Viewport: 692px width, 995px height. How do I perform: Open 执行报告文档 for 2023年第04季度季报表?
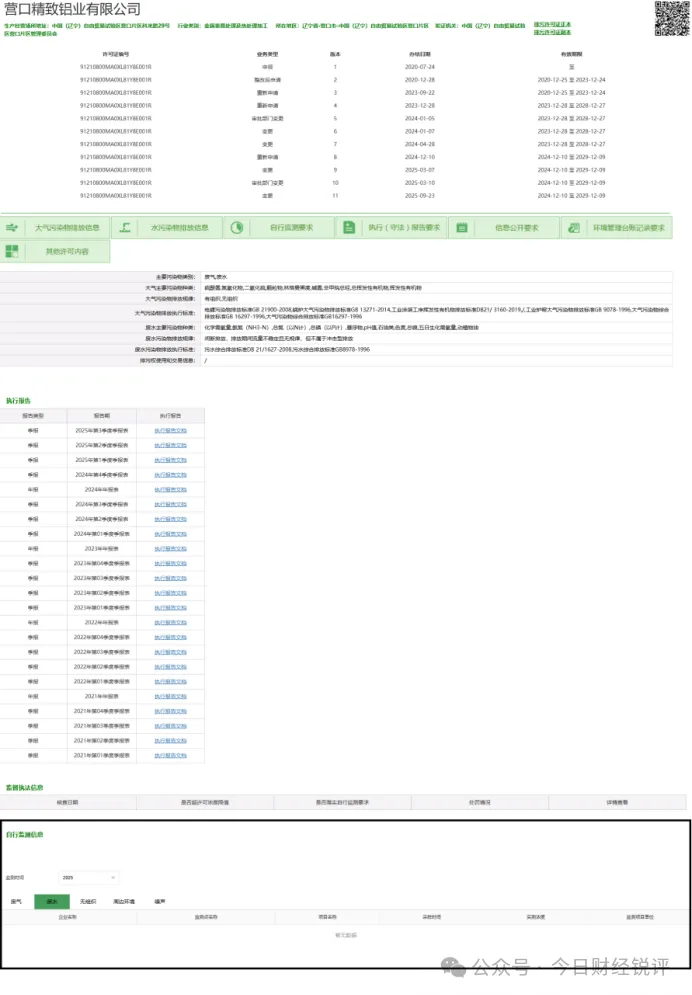click(x=171, y=563)
